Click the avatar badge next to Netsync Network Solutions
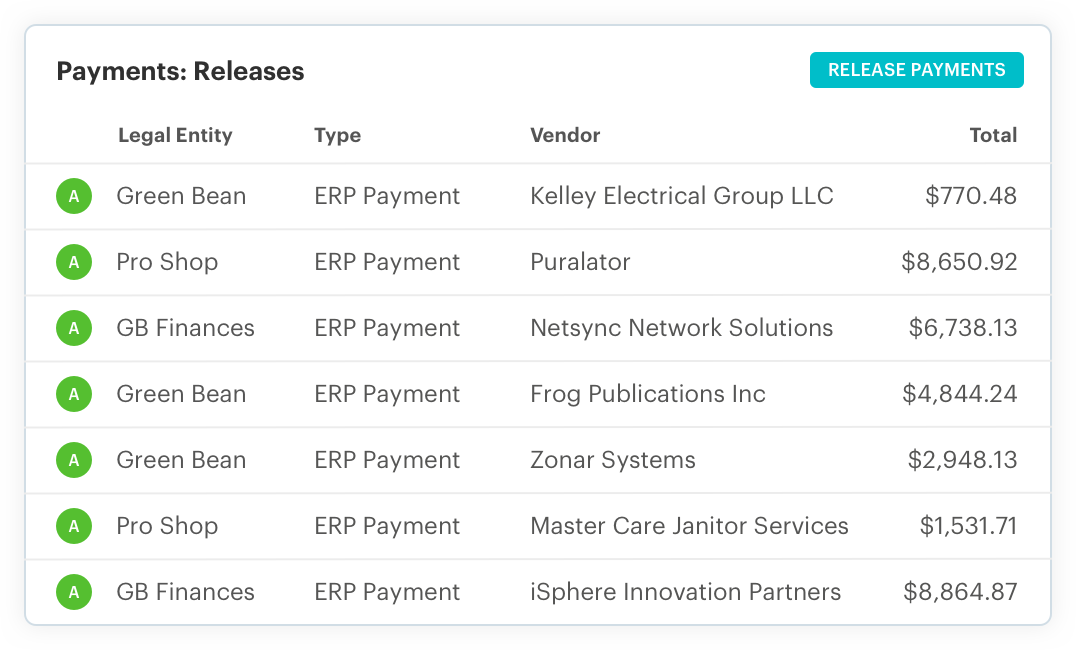 tap(74, 328)
